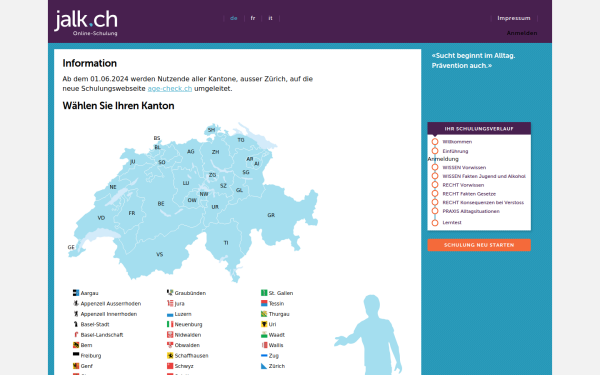This screenshot has width=600, height=375.
Task: Switch language to Italian (it)
Action: 270,18
